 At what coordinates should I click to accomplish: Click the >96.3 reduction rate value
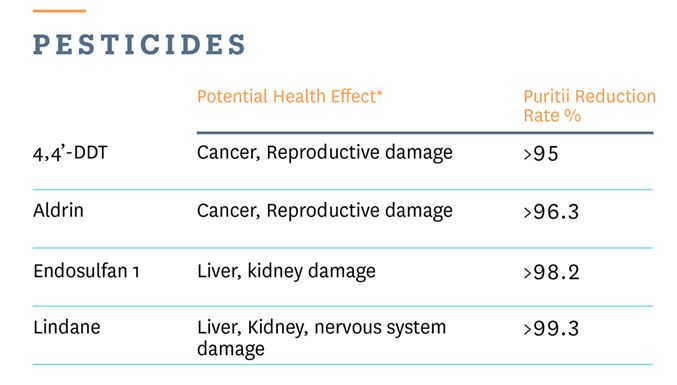pos(551,212)
